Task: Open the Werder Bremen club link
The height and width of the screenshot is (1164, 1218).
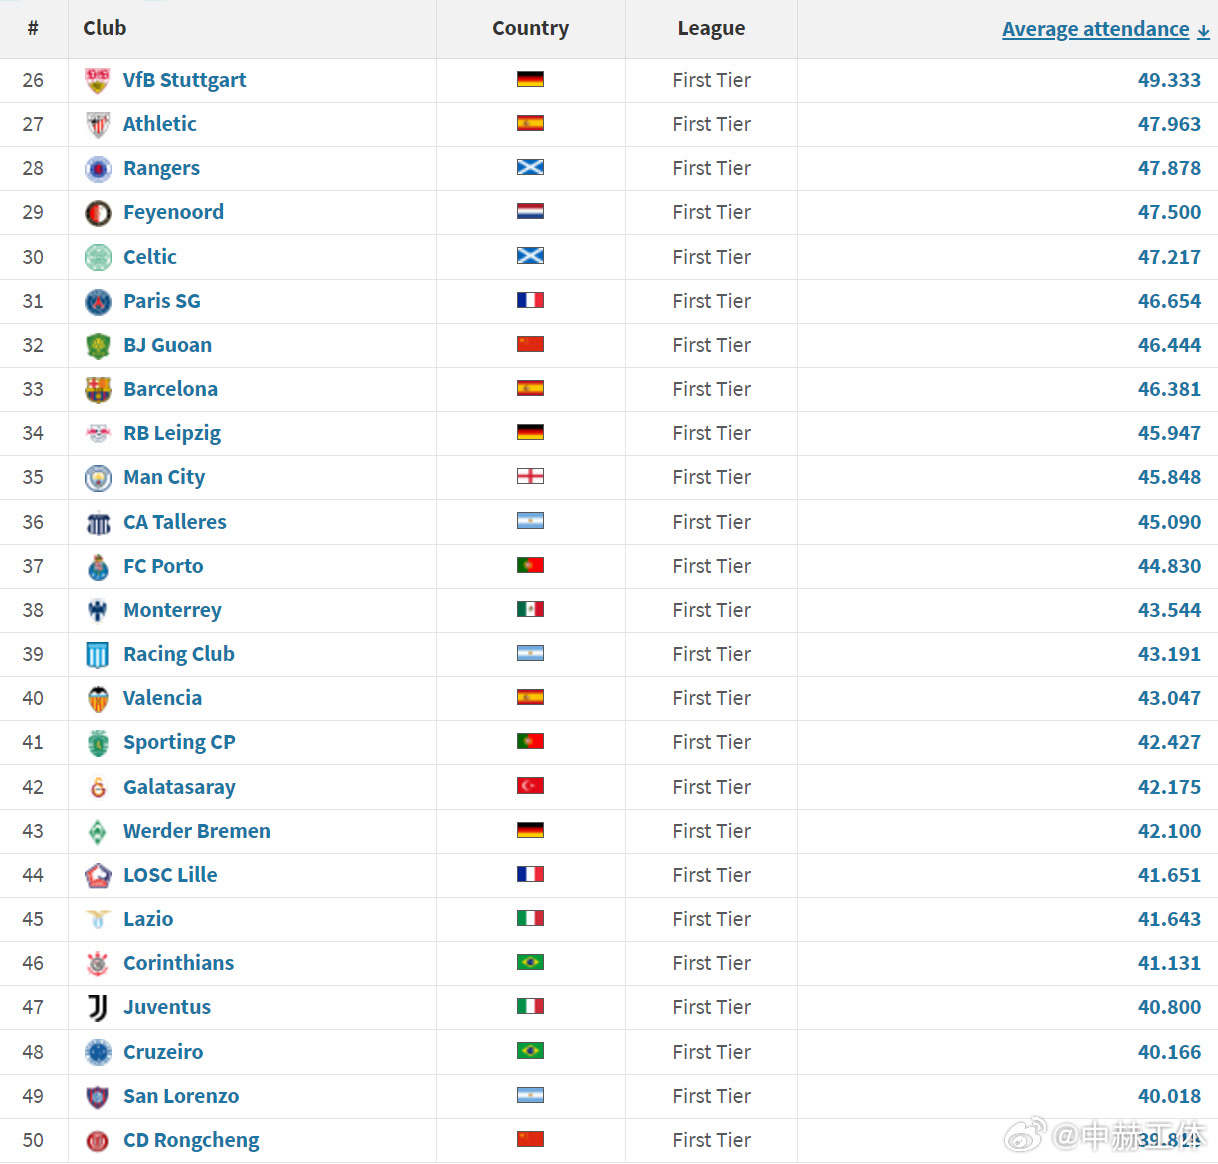Action: [x=196, y=831]
